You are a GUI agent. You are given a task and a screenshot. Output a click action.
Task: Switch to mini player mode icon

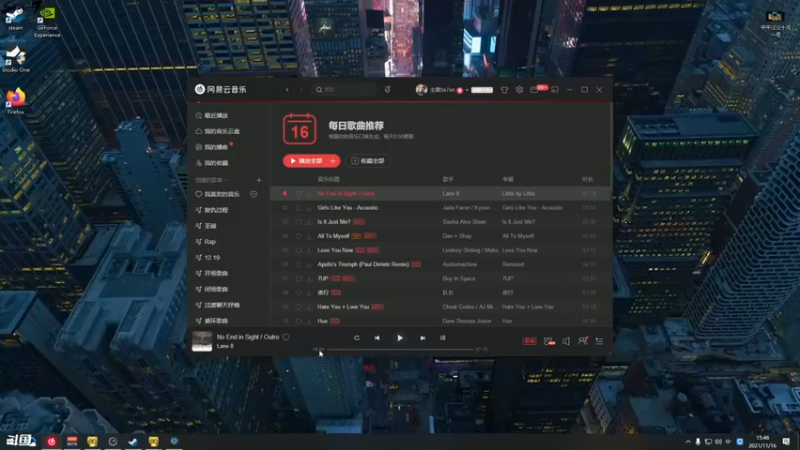tap(555, 90)
